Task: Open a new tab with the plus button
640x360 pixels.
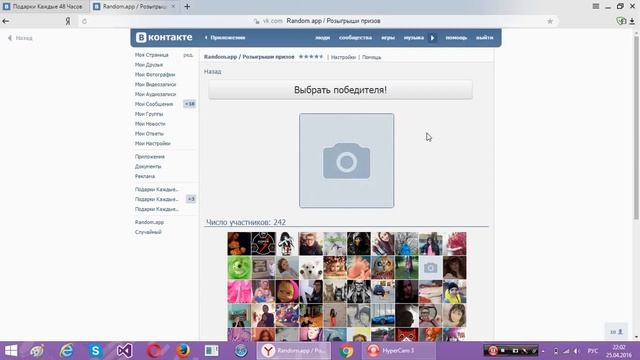Action: pos(187,6)
